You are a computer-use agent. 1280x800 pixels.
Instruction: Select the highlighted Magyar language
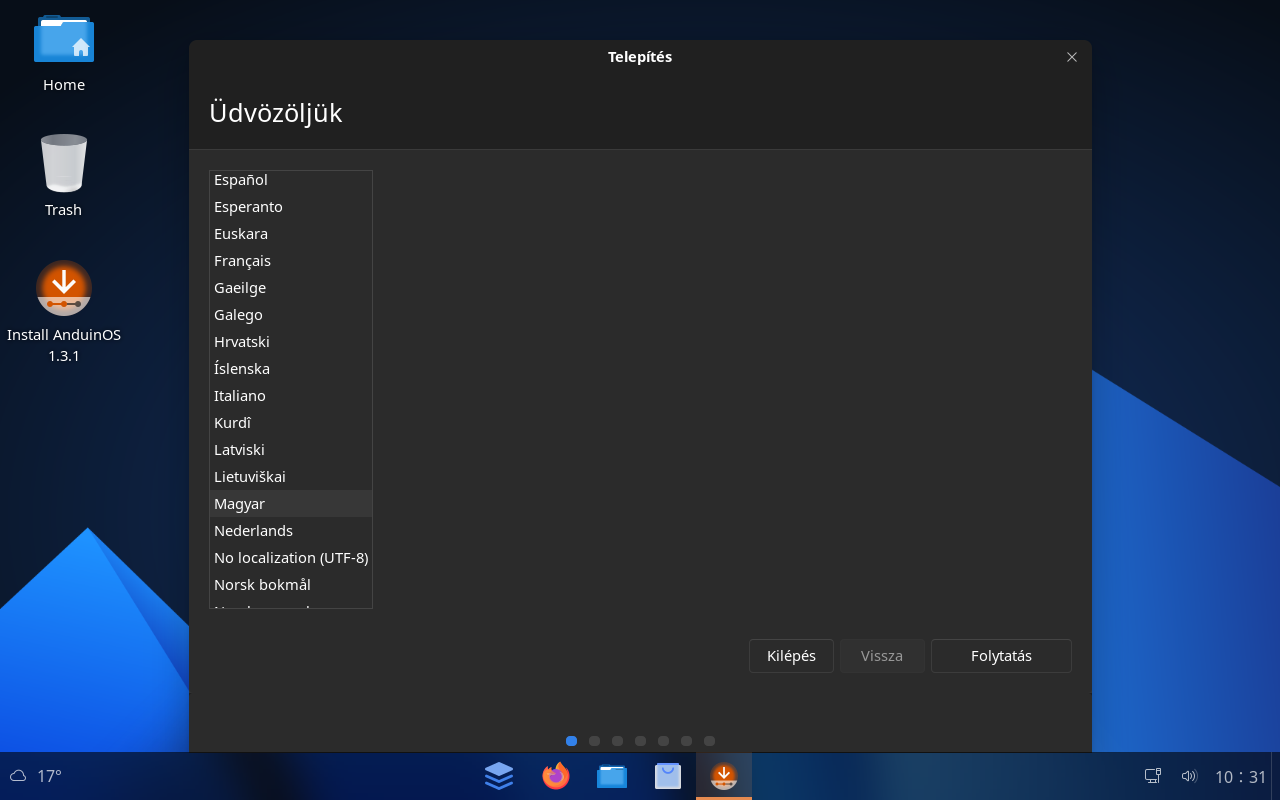click(x=291, y=504)
